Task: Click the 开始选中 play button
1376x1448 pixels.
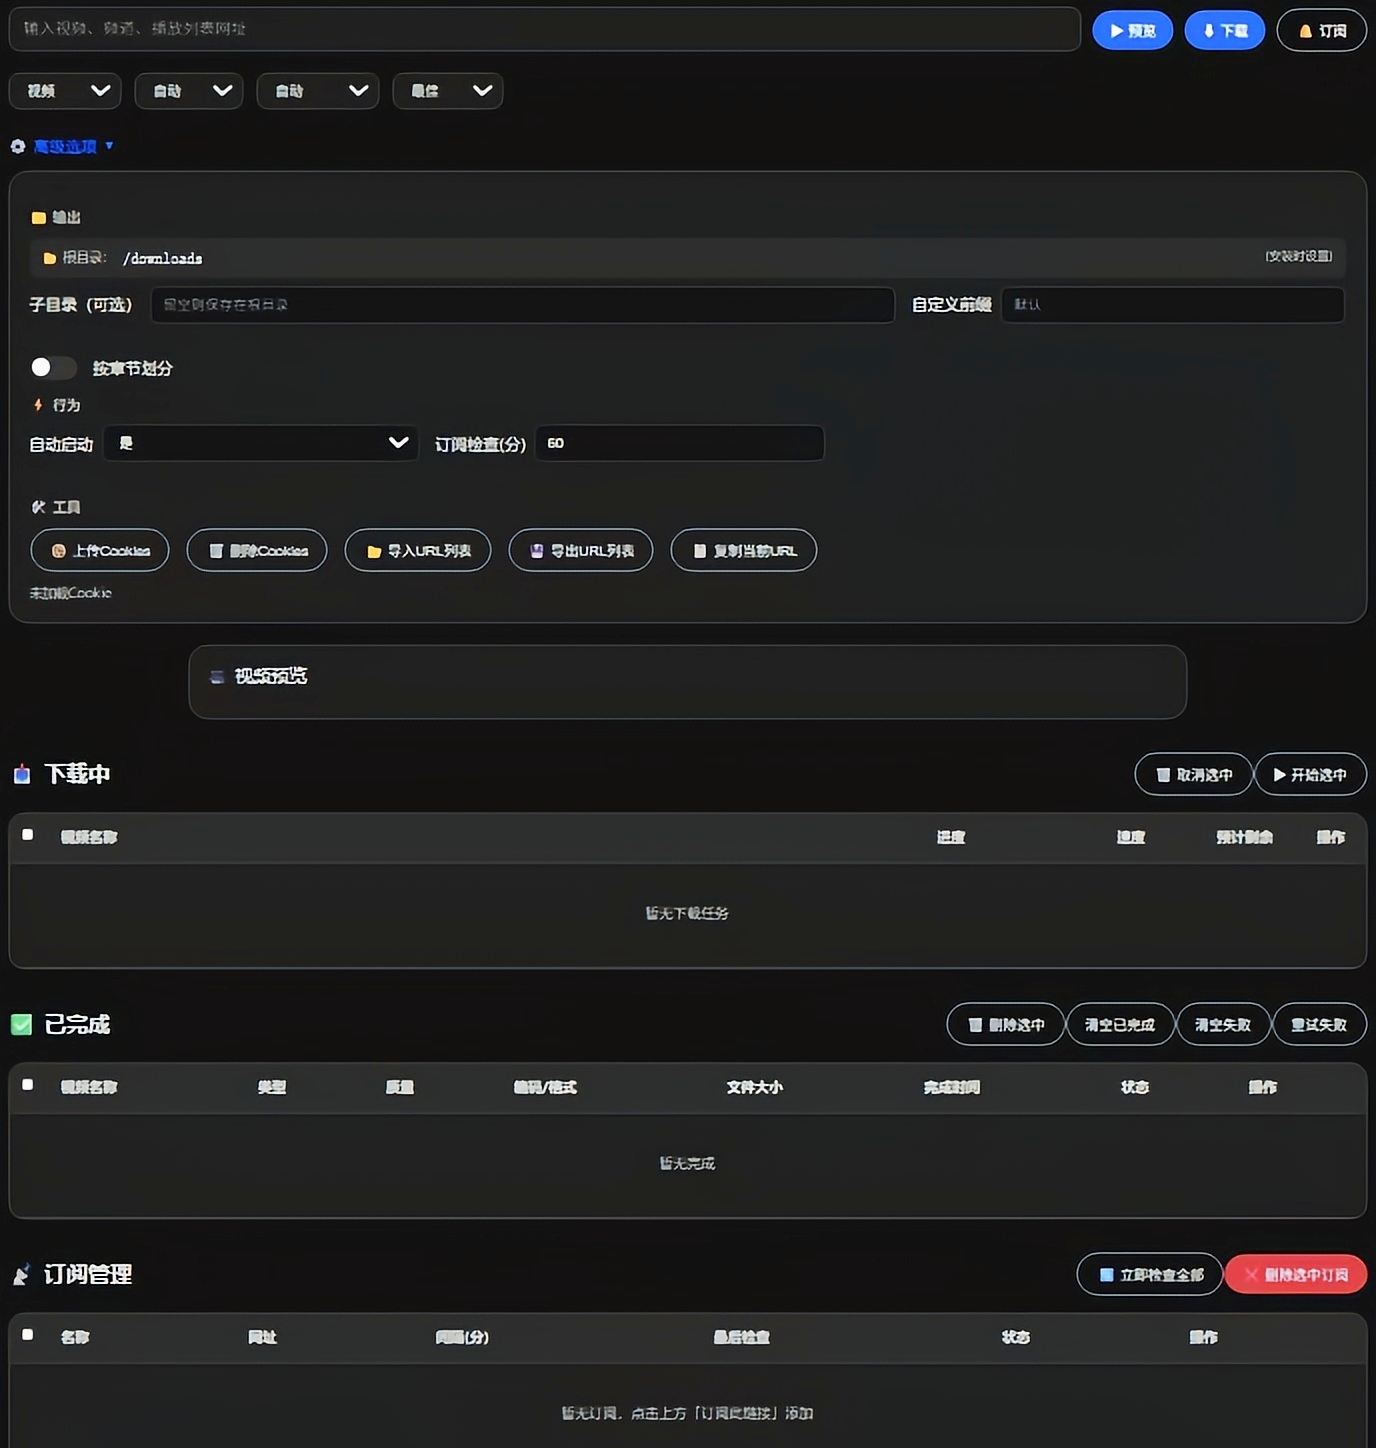Action: (x=1310, y=774)
